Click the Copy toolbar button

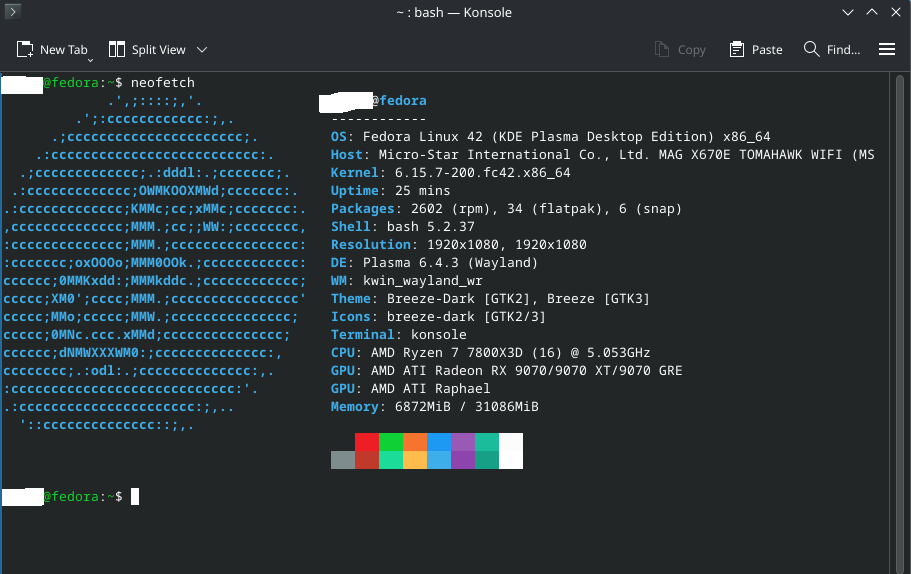coord(680,50)
